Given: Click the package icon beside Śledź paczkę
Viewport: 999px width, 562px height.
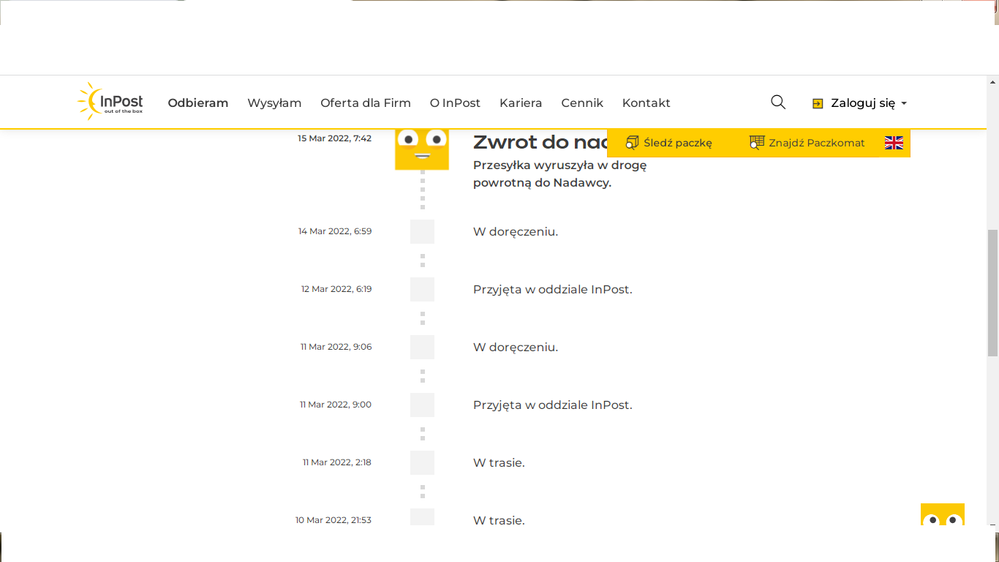Looking at the screenshot, I should pos(632,143).
